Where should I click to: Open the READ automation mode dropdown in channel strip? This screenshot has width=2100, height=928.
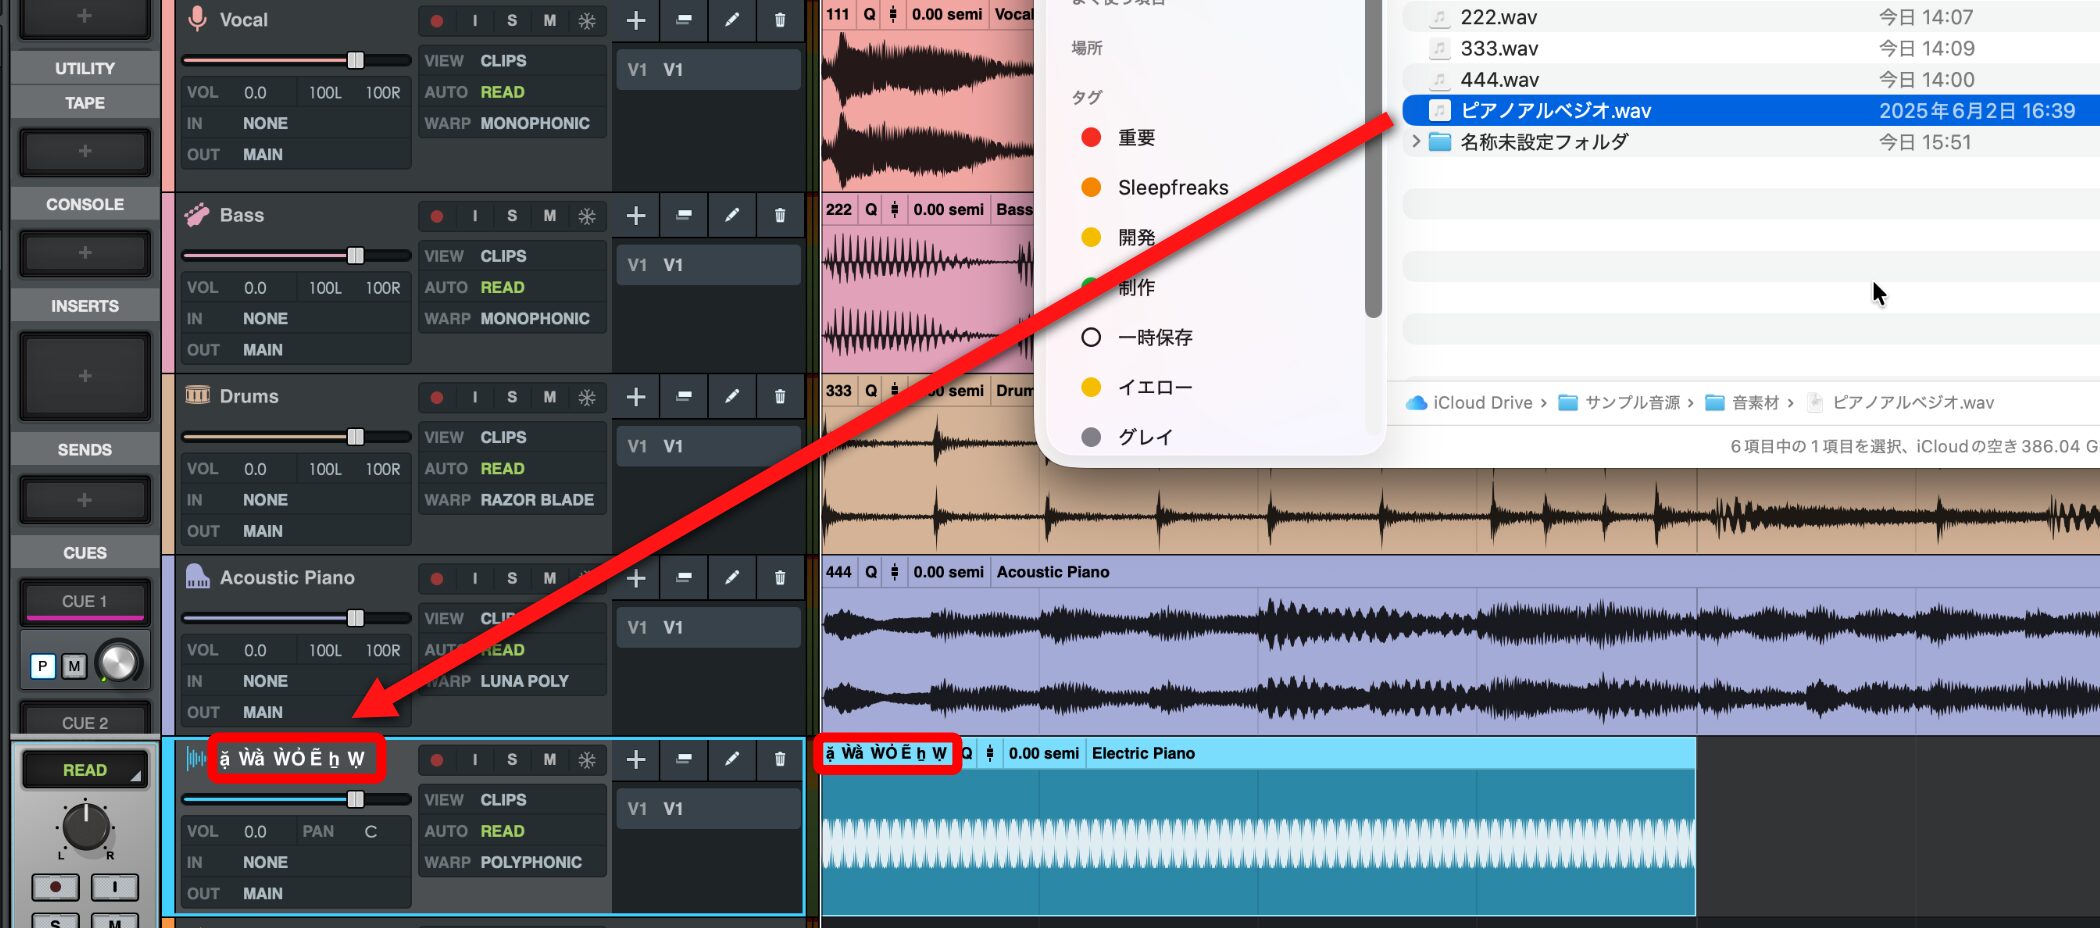tap(85, 770)
